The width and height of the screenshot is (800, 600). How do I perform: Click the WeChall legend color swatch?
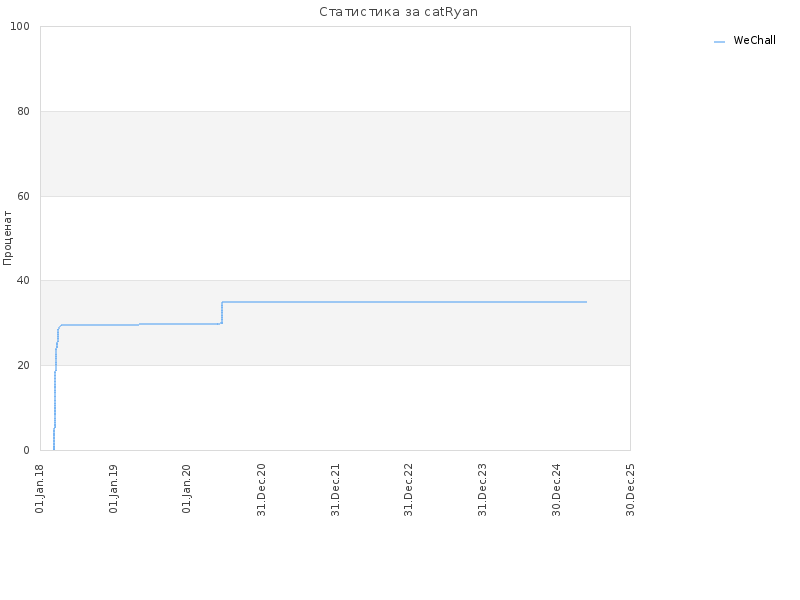719,42
